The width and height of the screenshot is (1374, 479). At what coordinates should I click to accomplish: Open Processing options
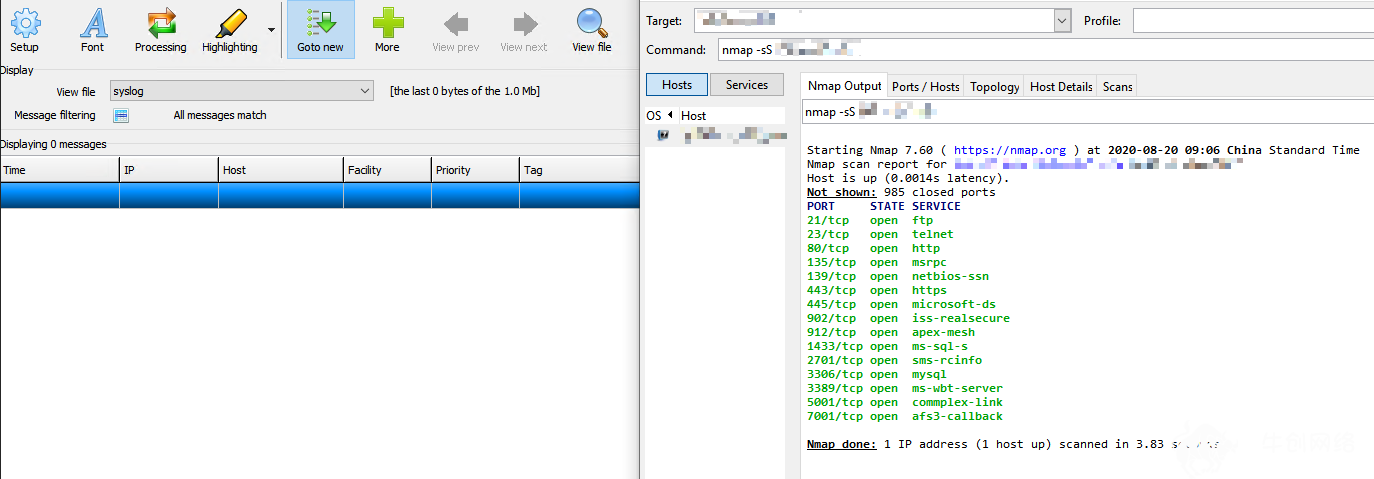tap(160, 30)
